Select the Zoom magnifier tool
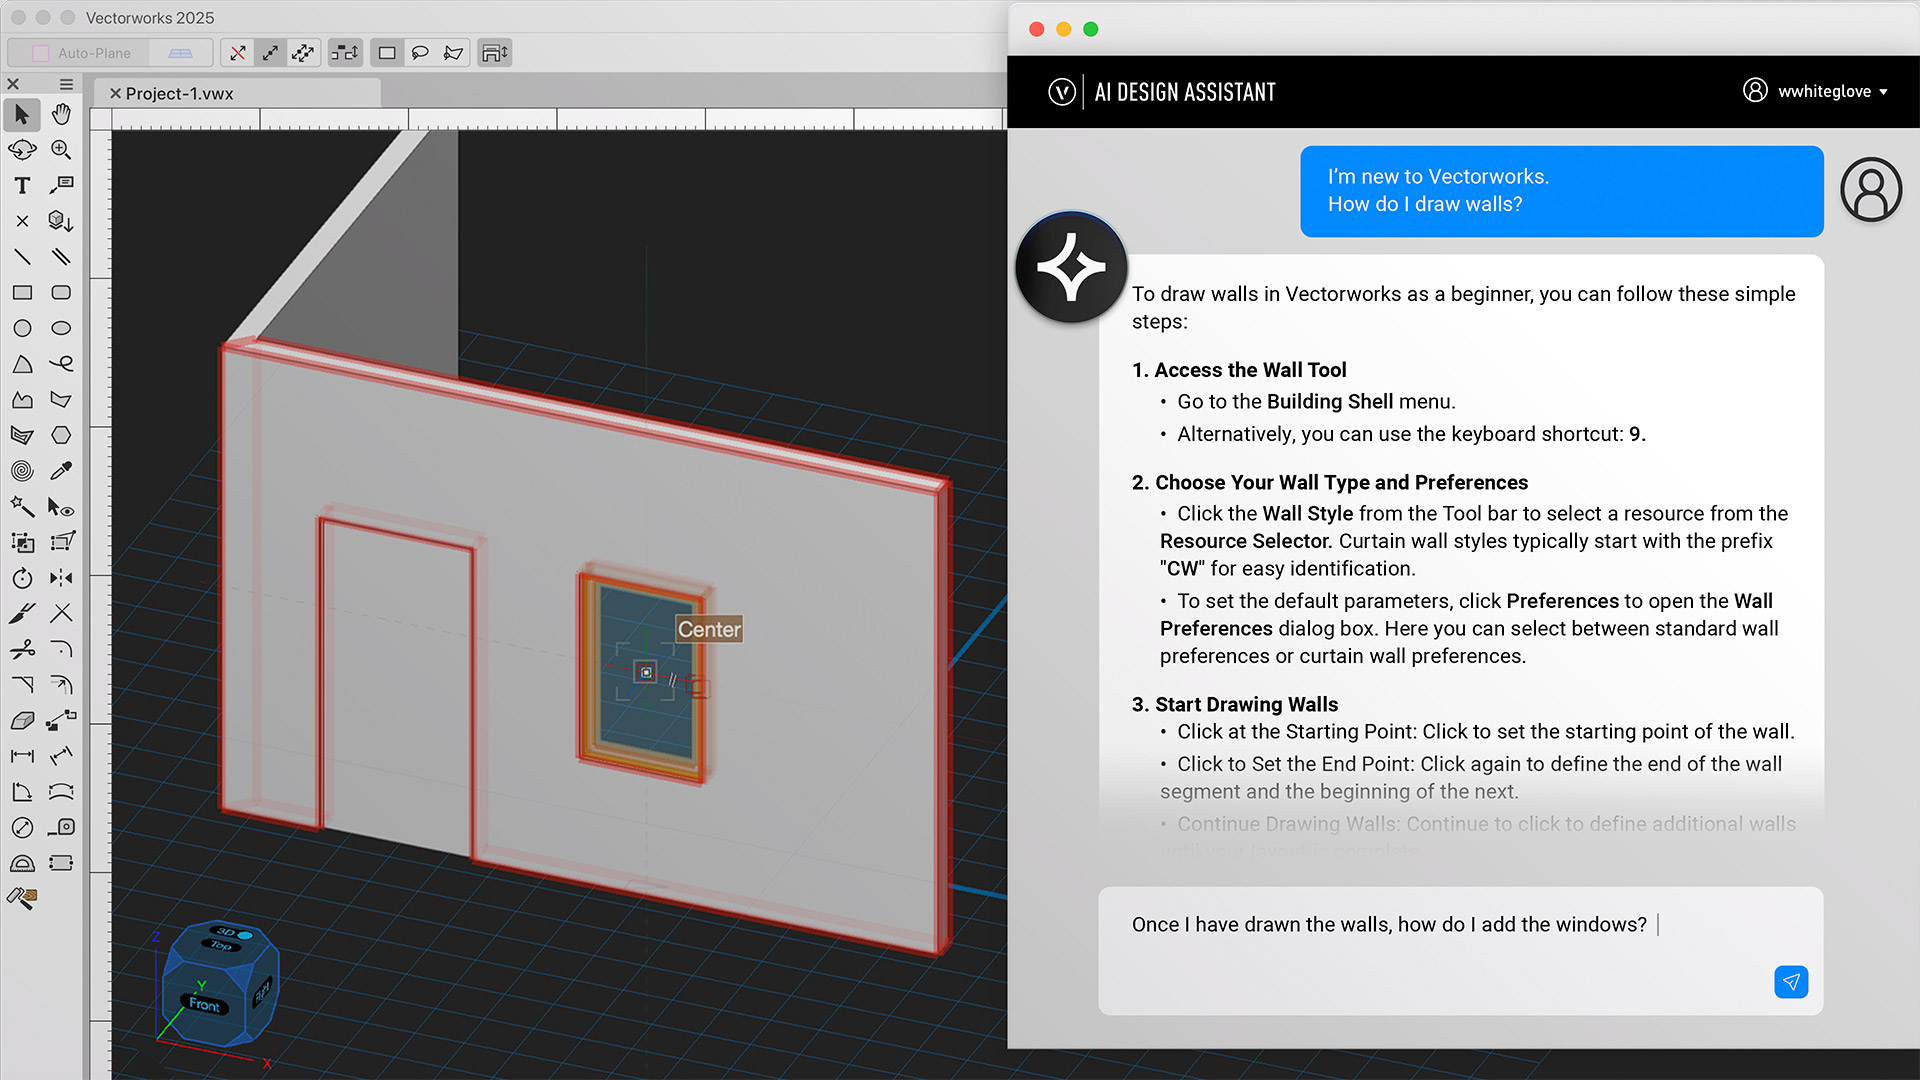Viewport: 1920px width, 1080px height. point(60,150)
